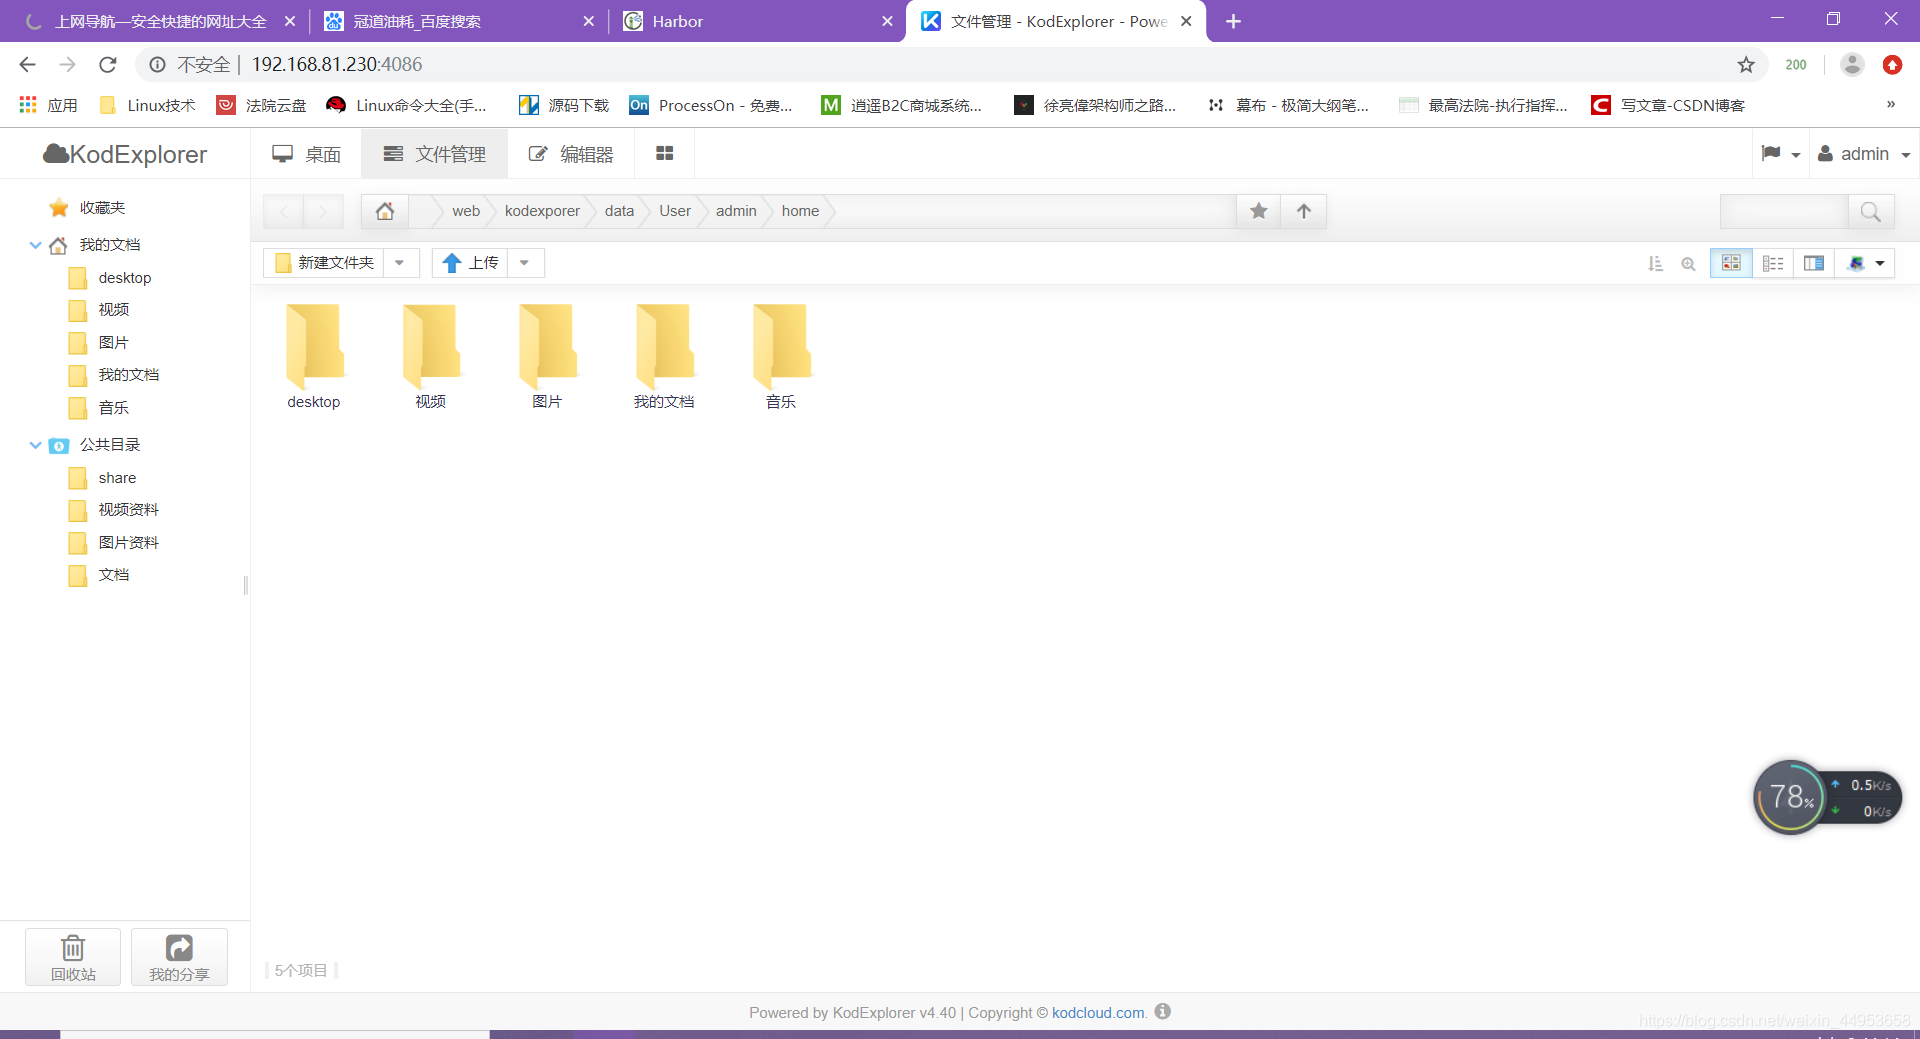1920x1039 pixels.
Task: Open the kodcloud.com link
Action: 1098,1013
